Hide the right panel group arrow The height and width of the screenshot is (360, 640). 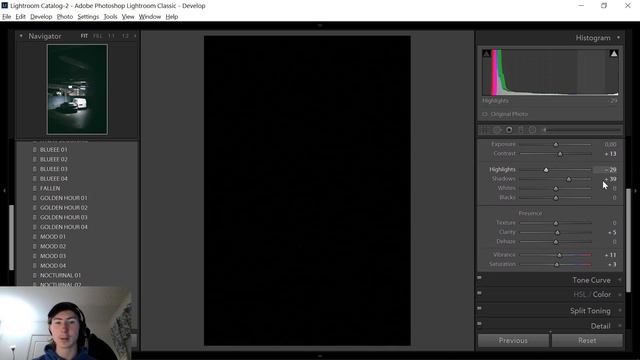click(636, 190)
